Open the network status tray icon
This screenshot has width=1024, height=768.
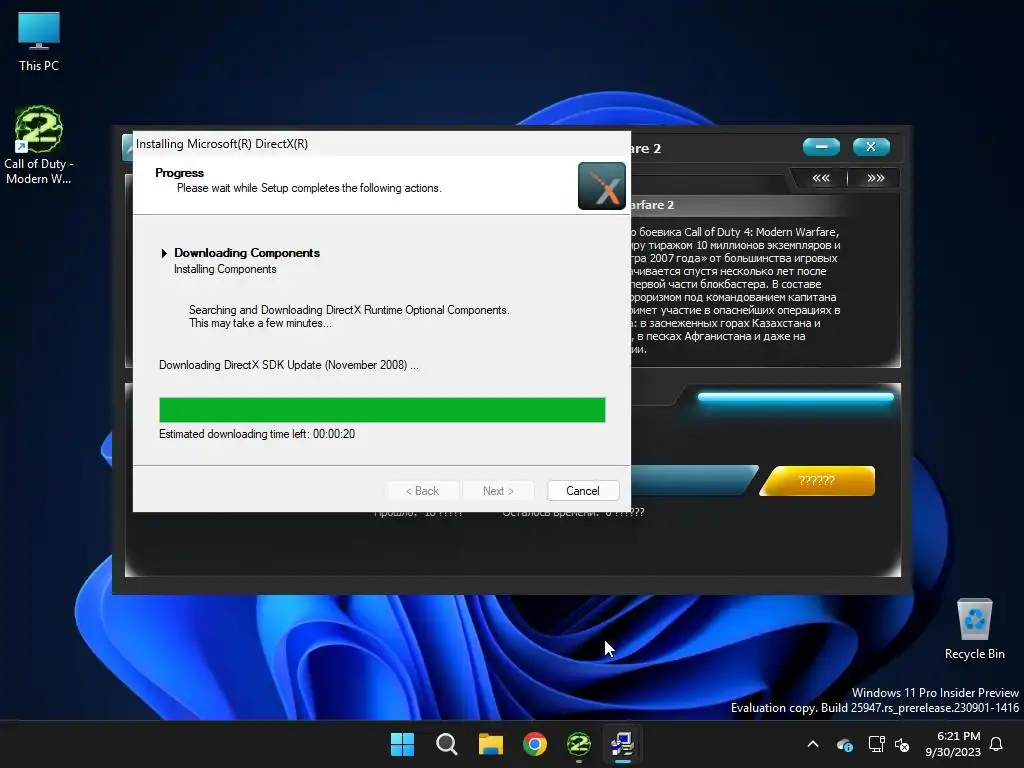[876, 744]
